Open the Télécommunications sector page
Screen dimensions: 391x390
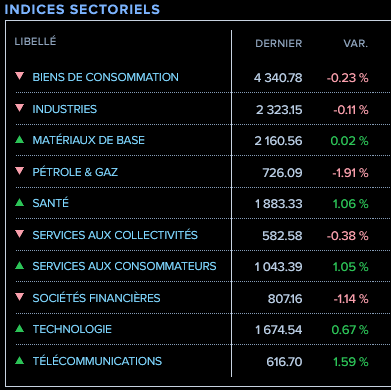tap(97, 361)
